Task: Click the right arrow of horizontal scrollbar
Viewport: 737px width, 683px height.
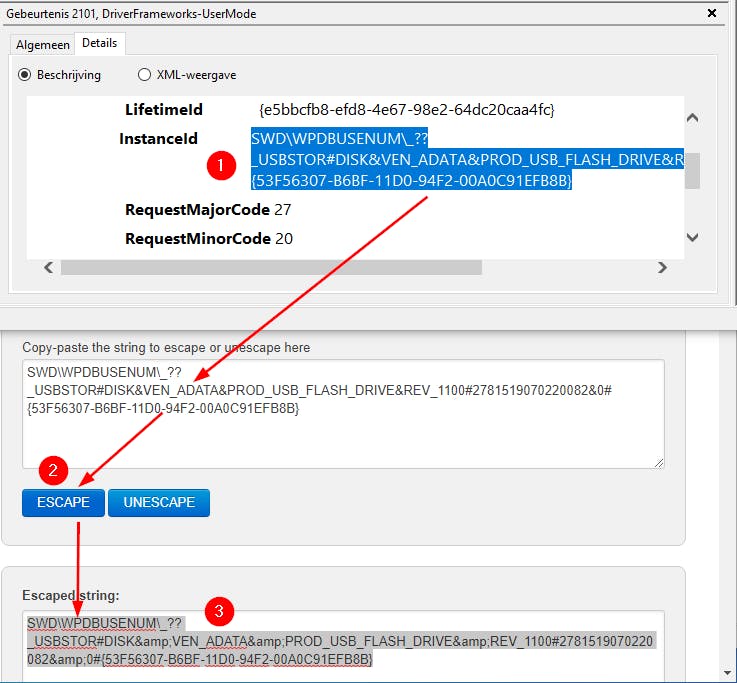Action: [x=662, y=267]
